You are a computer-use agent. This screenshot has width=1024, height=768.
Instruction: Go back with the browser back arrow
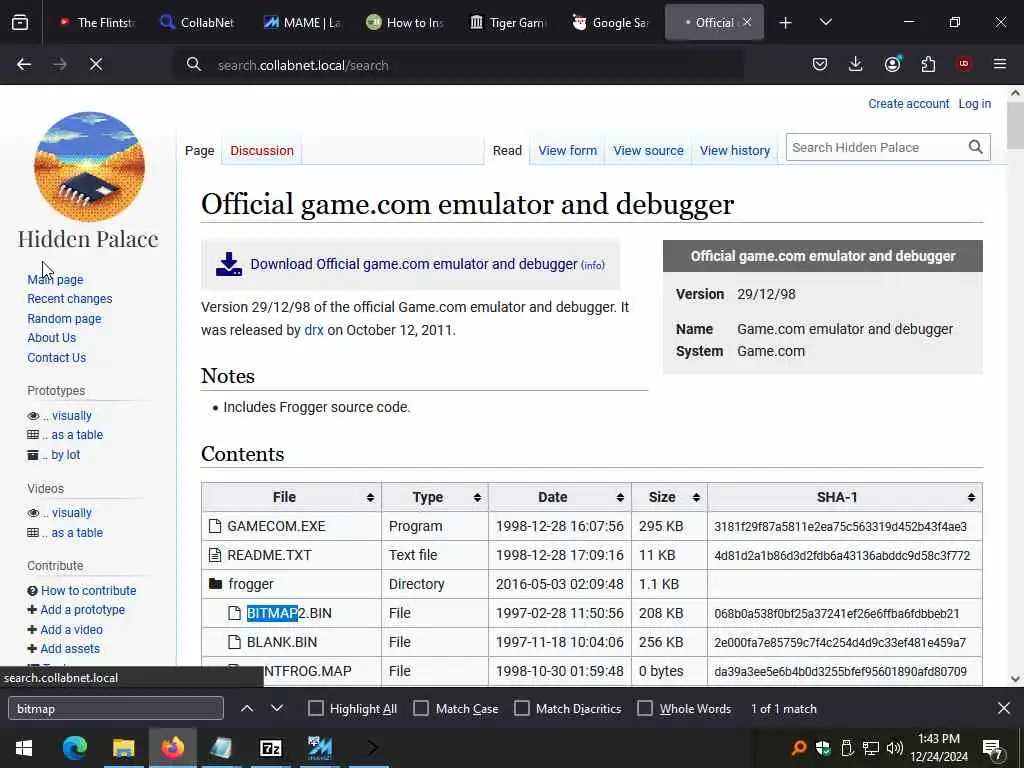24,64
